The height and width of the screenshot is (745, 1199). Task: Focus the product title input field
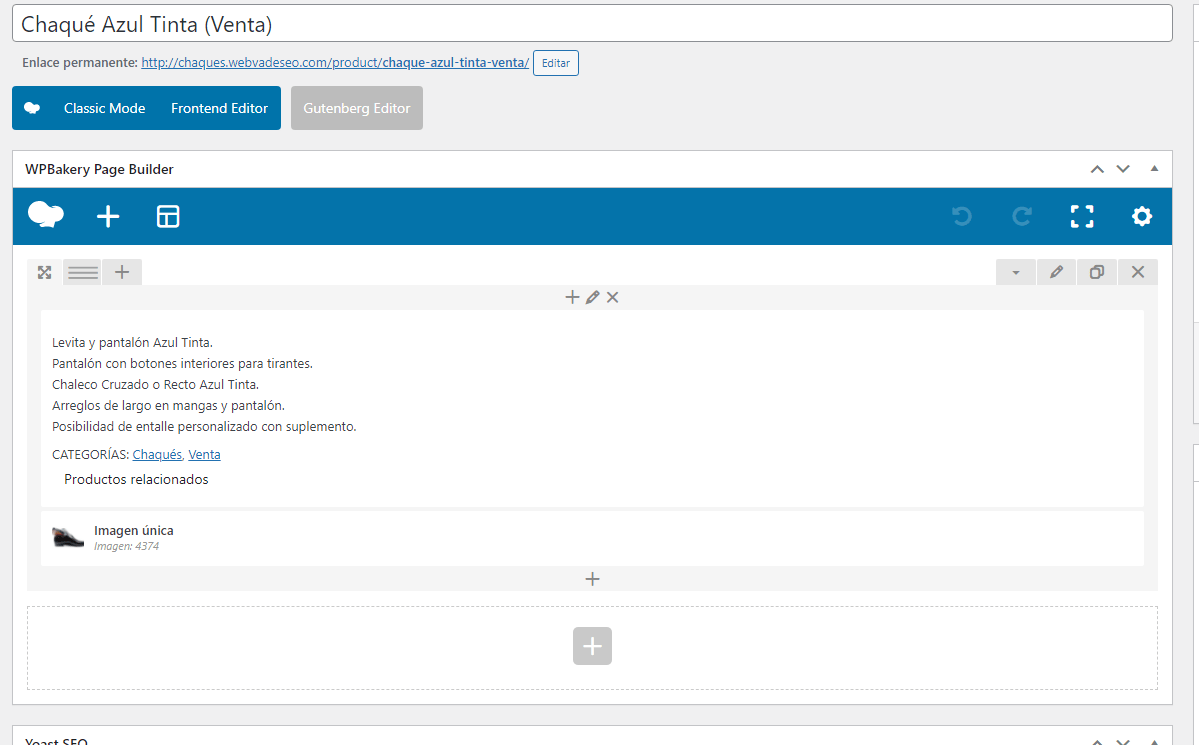click(592, 24)
